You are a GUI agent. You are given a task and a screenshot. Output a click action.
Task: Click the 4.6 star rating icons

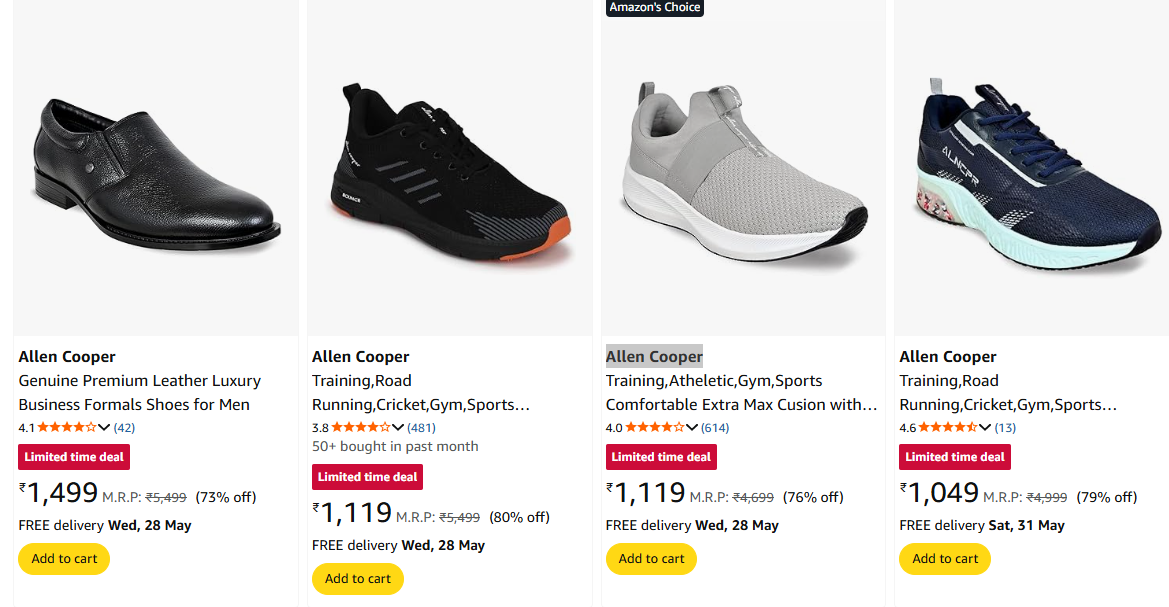(948, 427)
